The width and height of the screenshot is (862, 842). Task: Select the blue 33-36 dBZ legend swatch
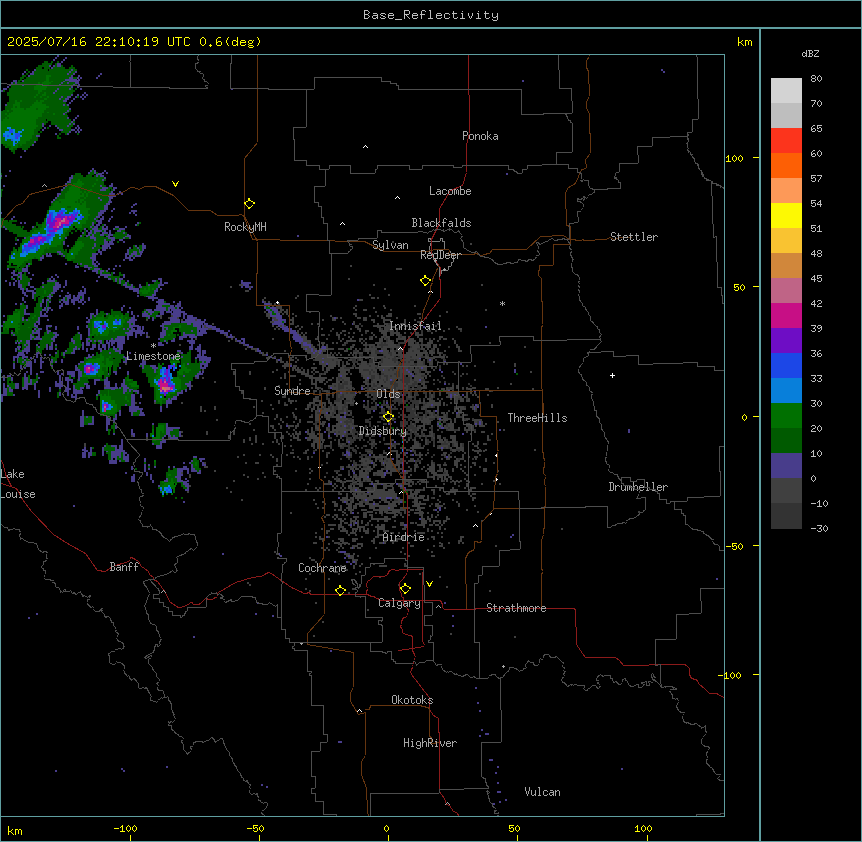[x=786, y=365]
